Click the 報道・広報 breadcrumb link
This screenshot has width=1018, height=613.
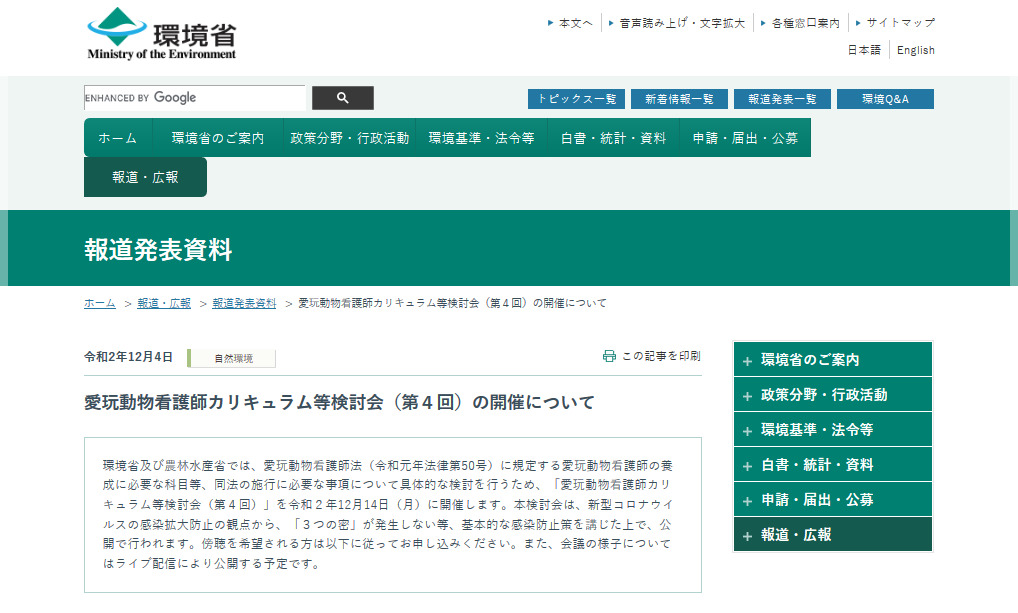point(162,304)
